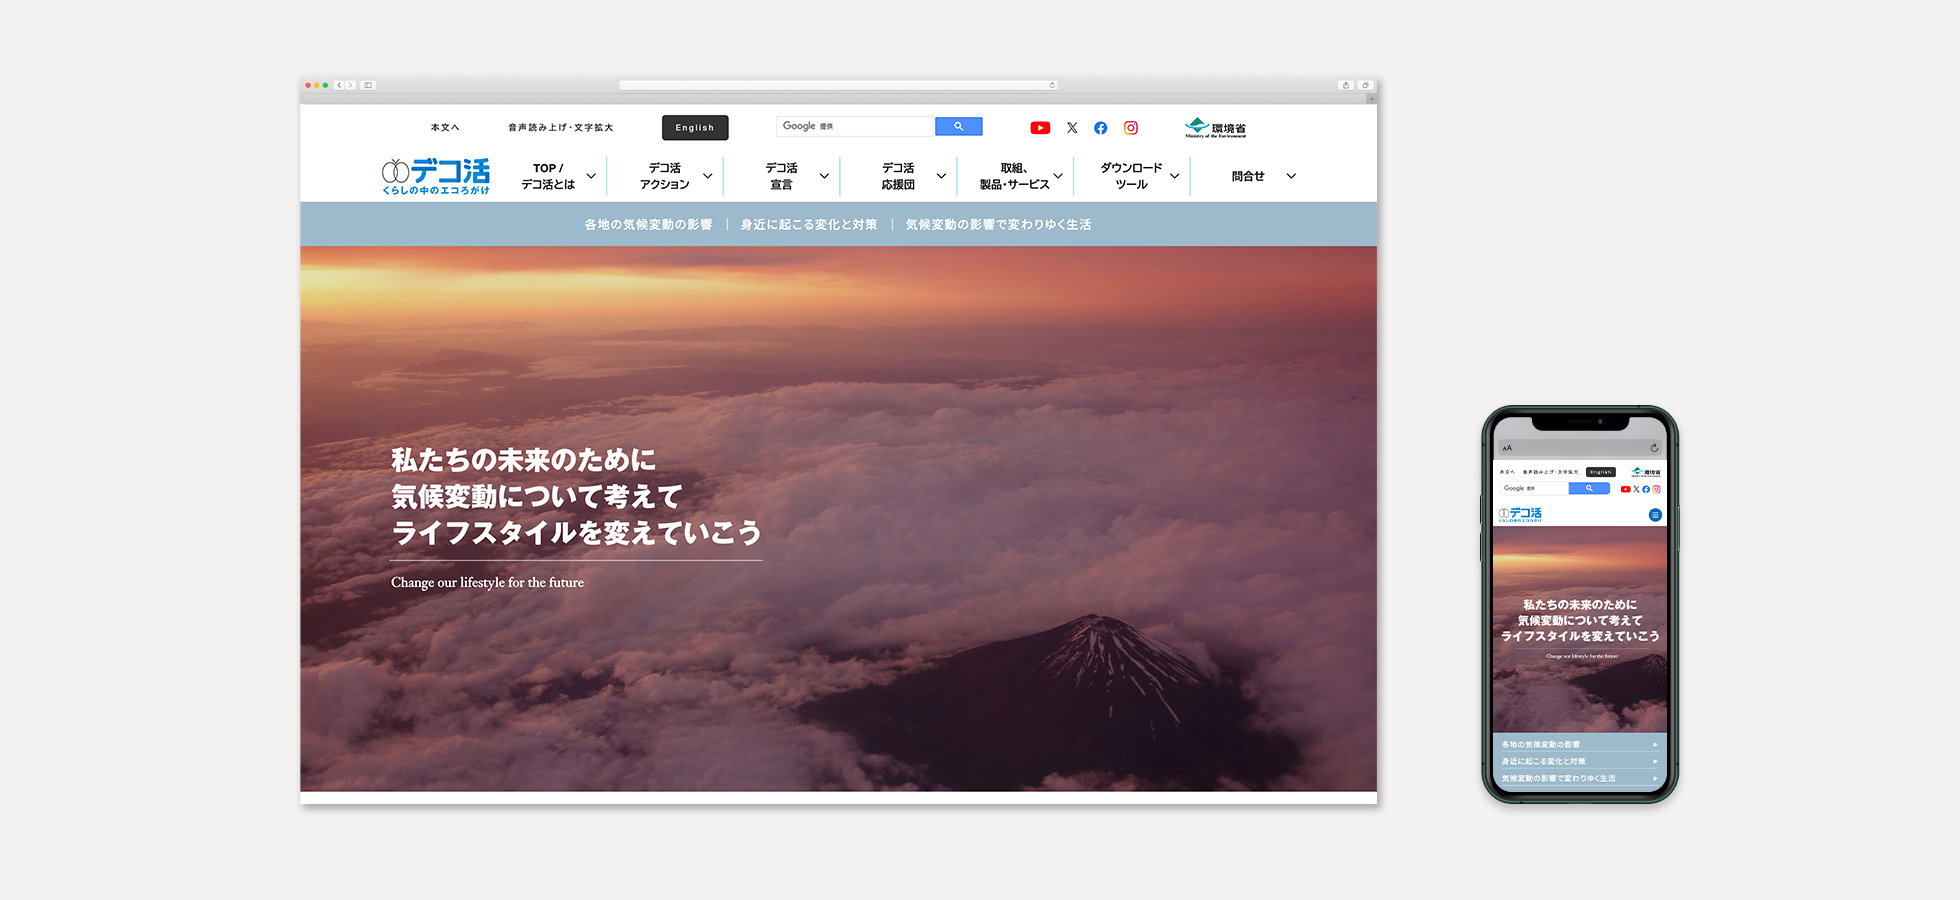Open デコ活アクション navigation item
Screen dimensions: 1960x900
665,176
